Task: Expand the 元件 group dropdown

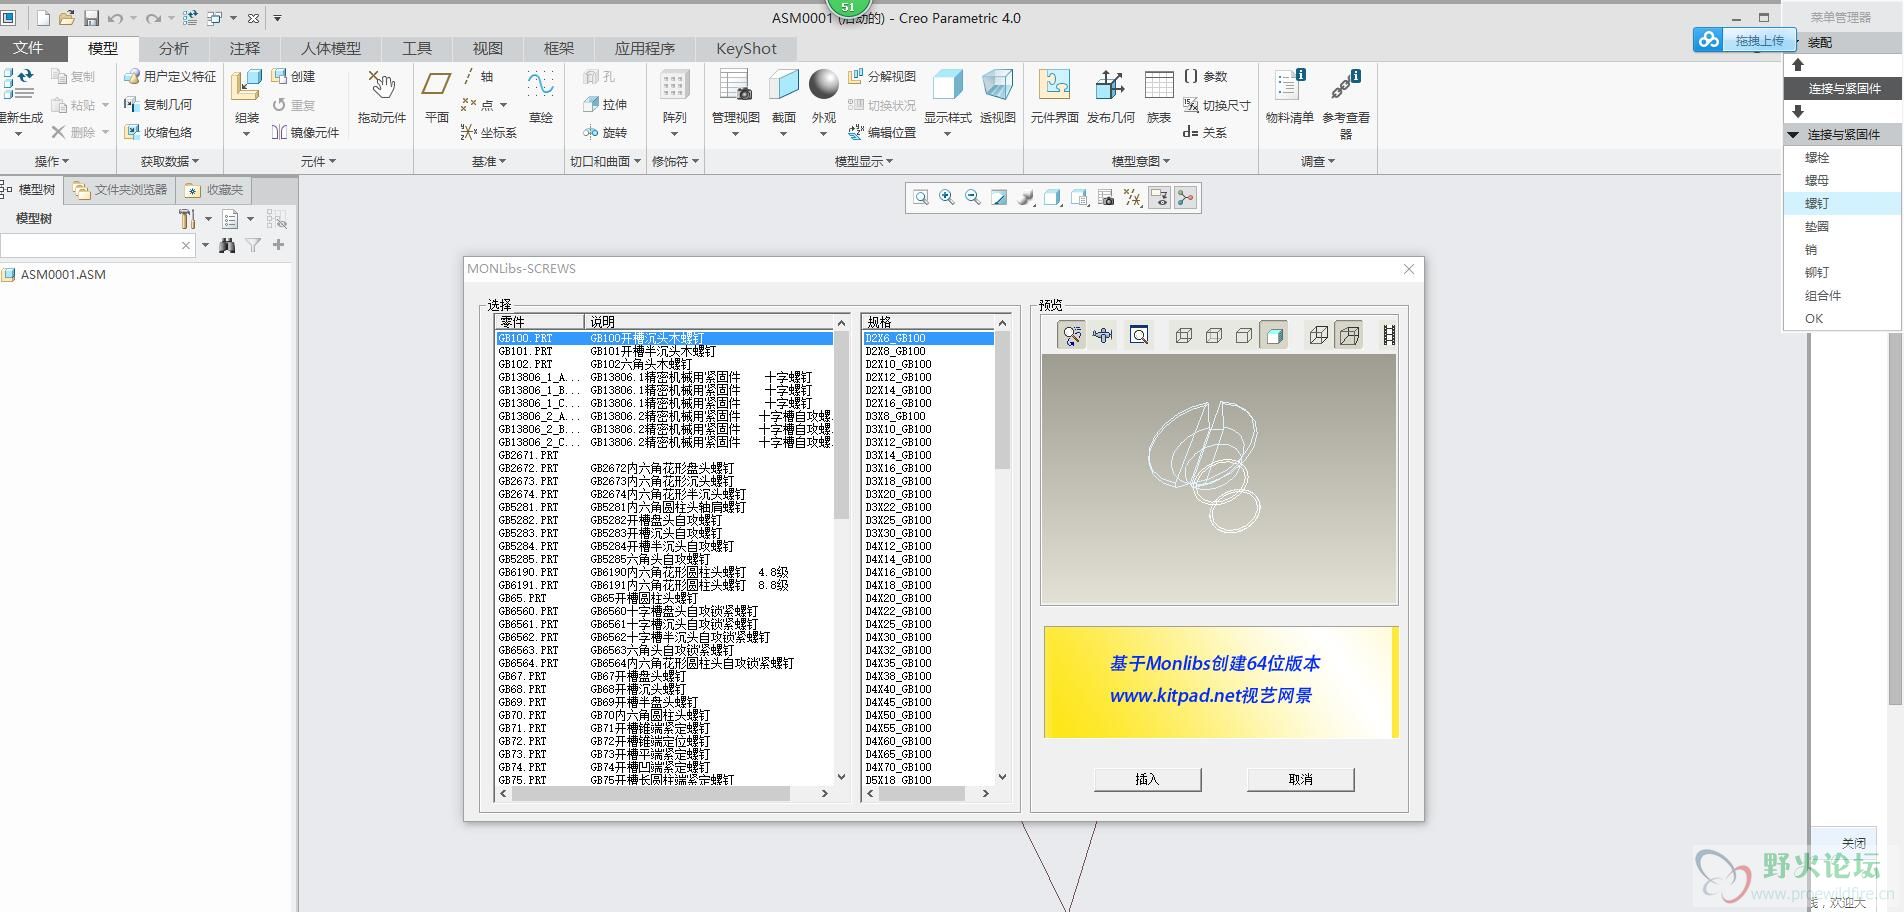Action: pos(318,161)
